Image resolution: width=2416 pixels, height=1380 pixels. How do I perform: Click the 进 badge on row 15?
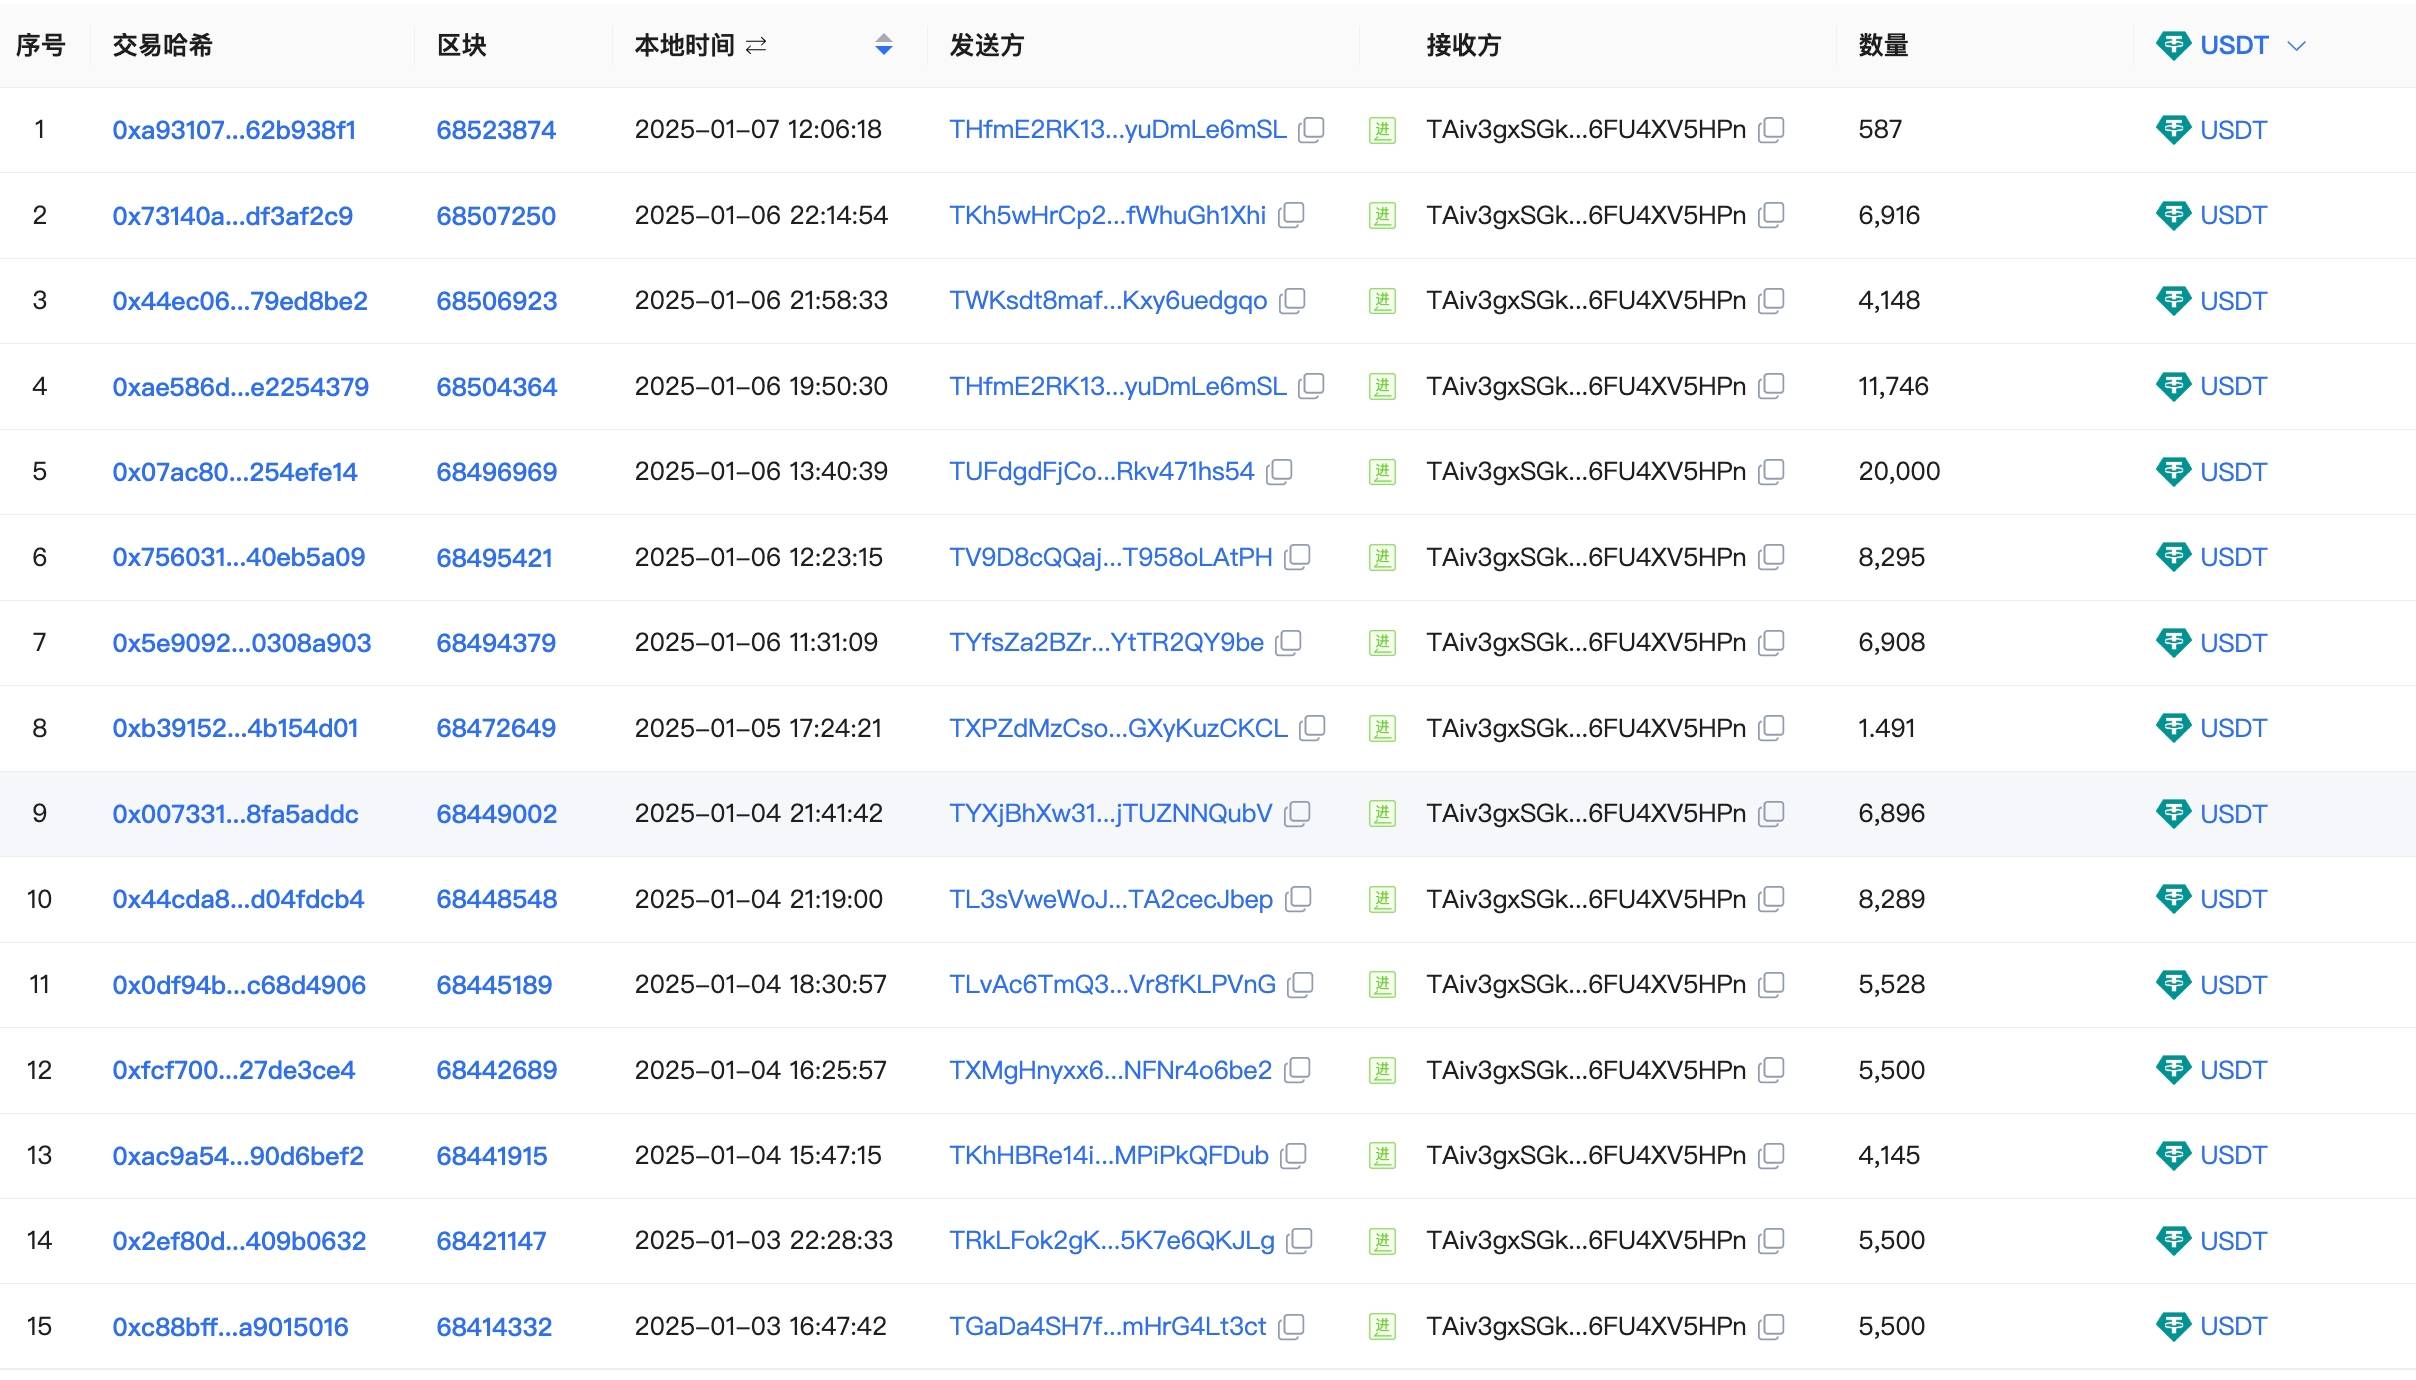1382,1325
